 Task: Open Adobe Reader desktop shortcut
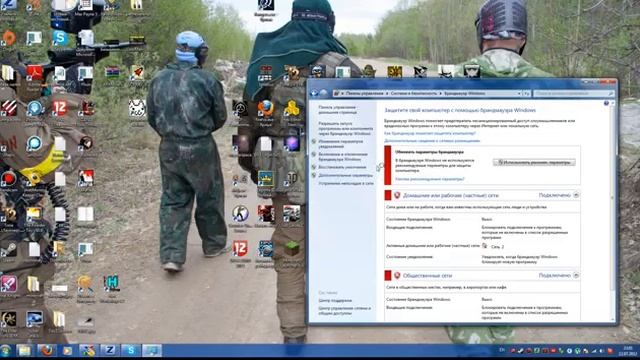coord(35,74)
